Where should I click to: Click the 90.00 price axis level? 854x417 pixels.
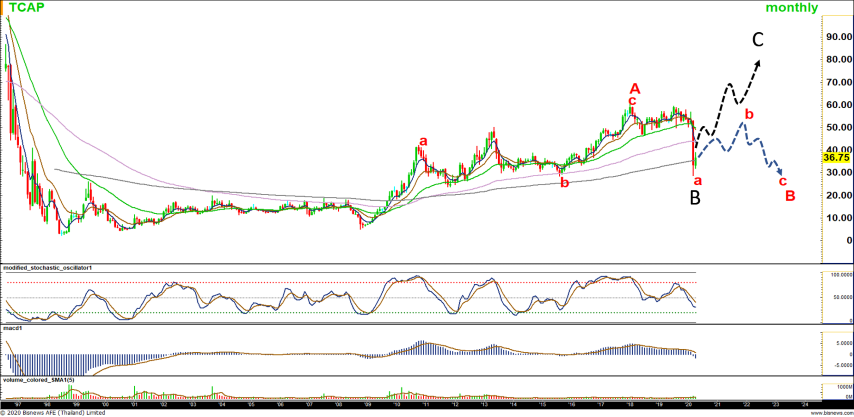click(836, 36)
